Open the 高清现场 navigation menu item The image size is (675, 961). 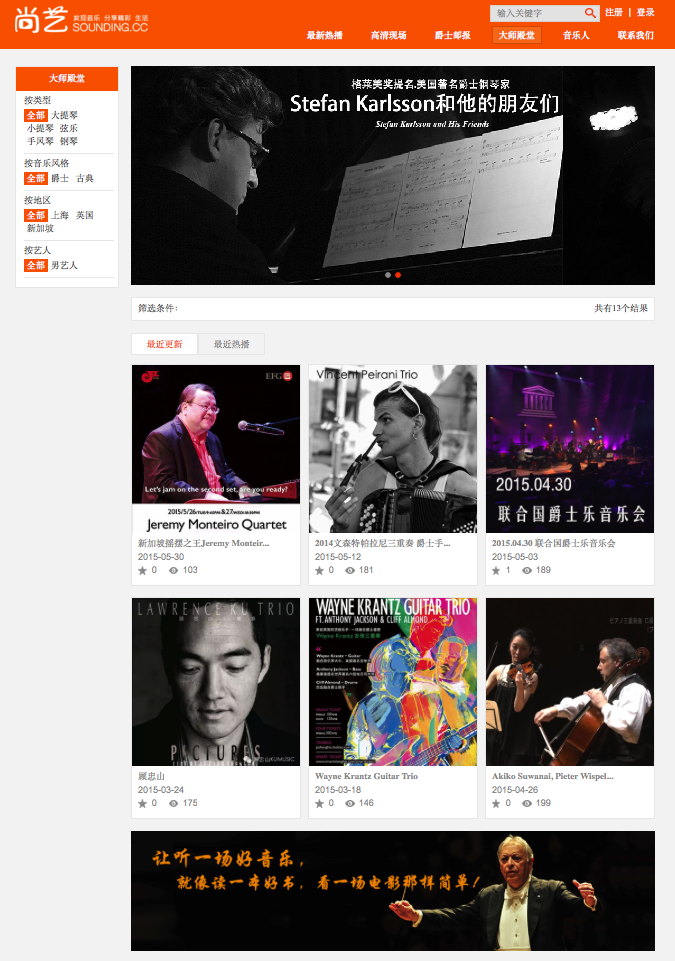pos(389,36)
